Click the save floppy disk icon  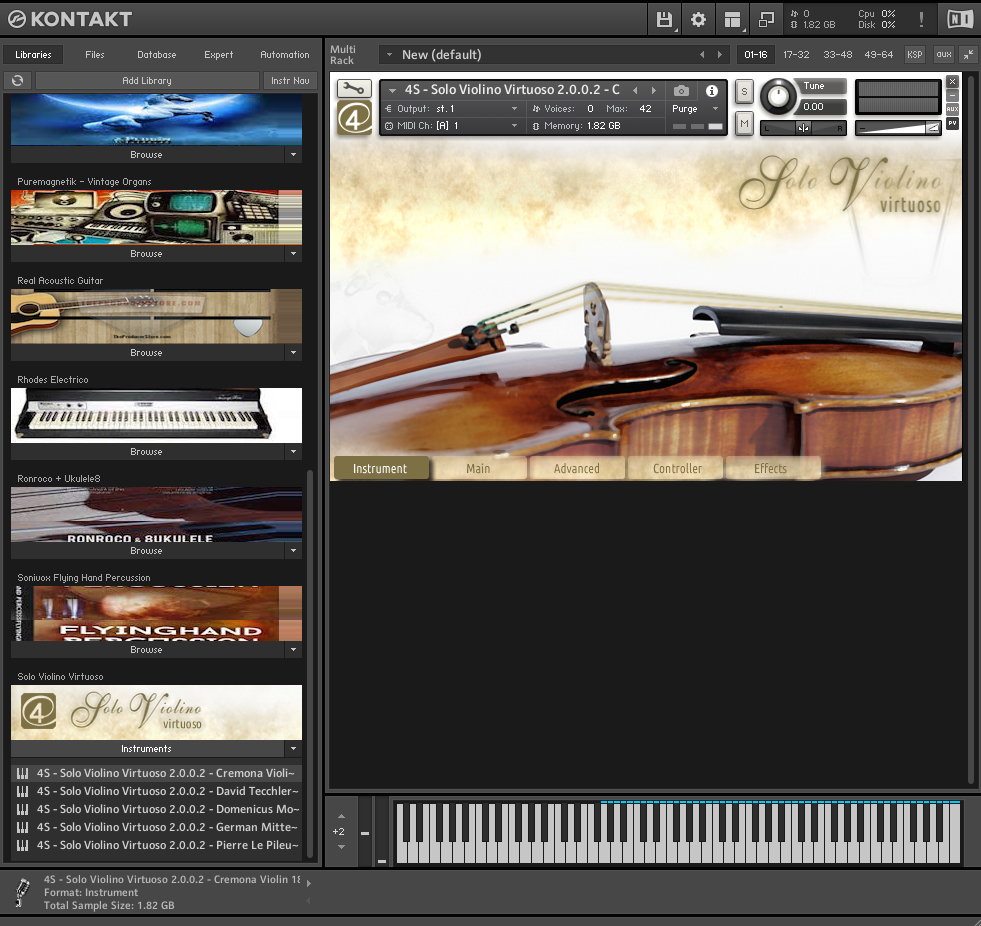664,19
